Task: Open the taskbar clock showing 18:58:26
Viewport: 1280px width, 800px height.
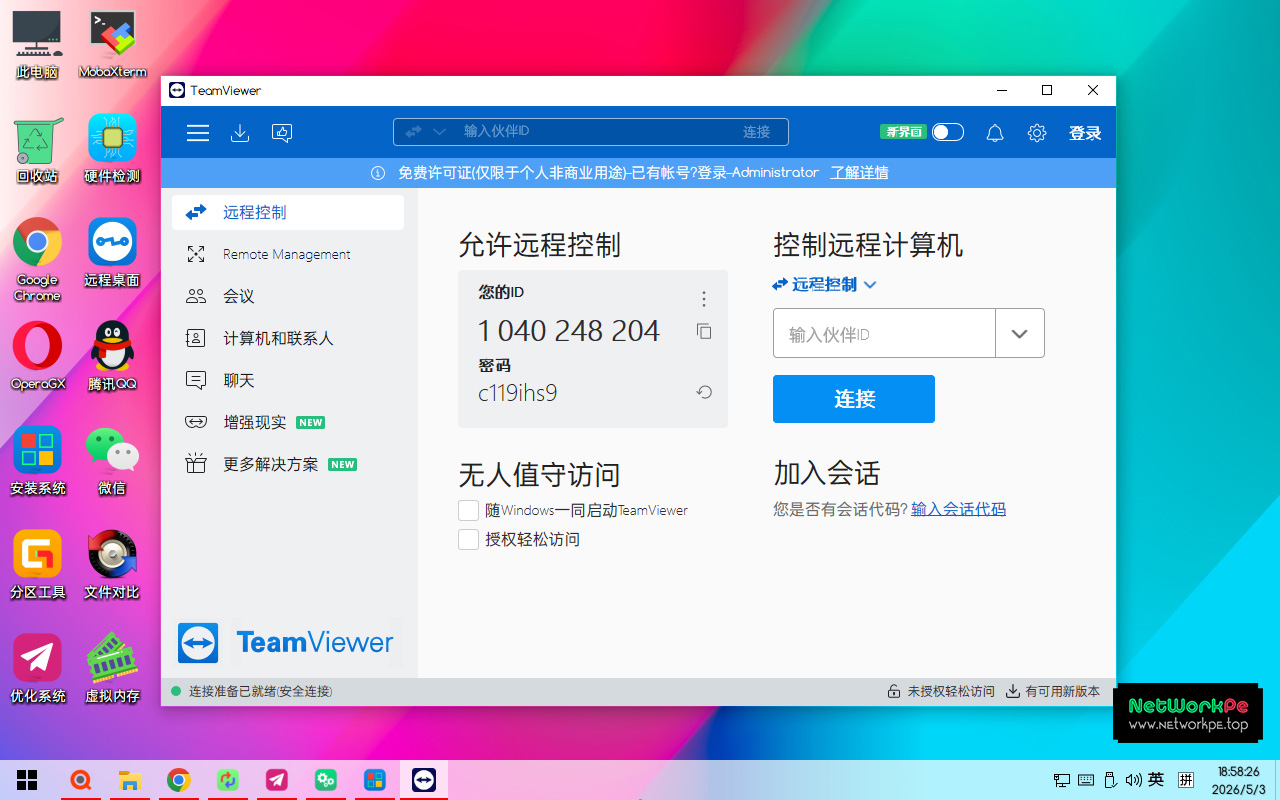Action: pyautogui.click(x=1238, y=780)
